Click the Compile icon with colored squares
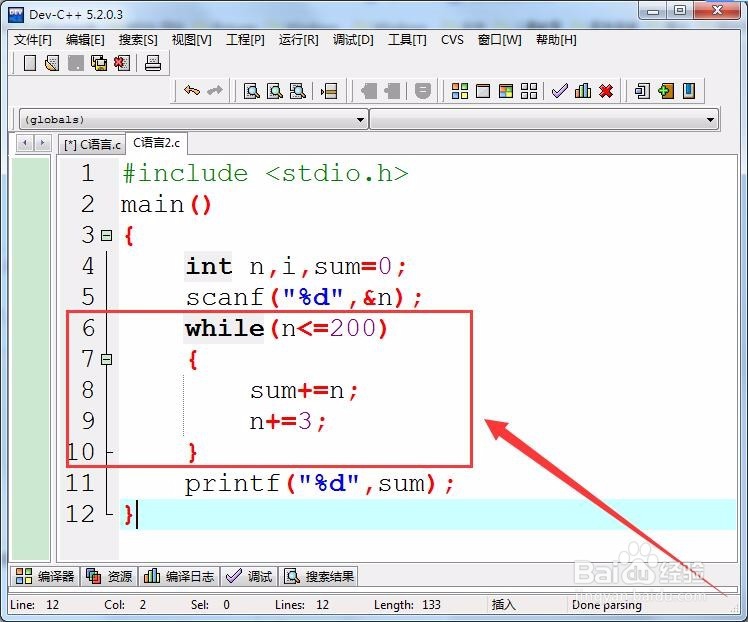748x622 pixels. pyautogui.click(x=460, y=91)
